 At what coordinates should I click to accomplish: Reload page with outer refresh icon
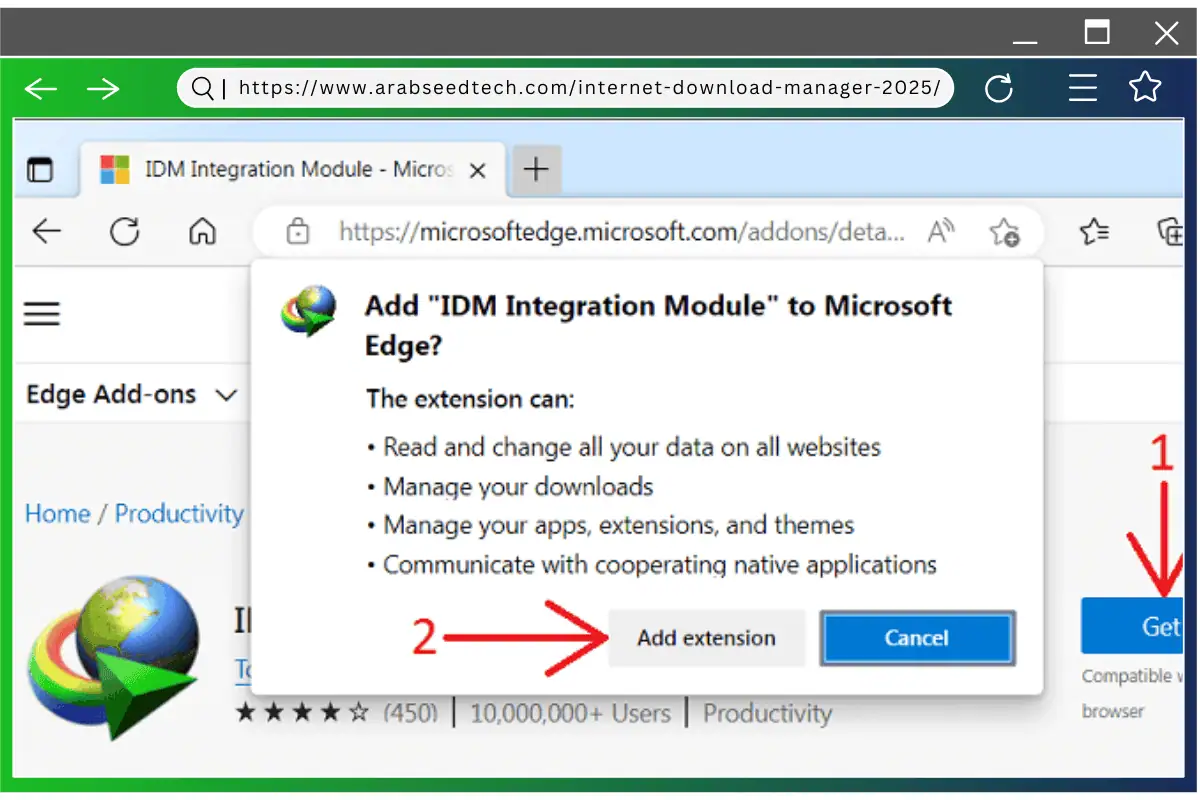tap(999, 89)
